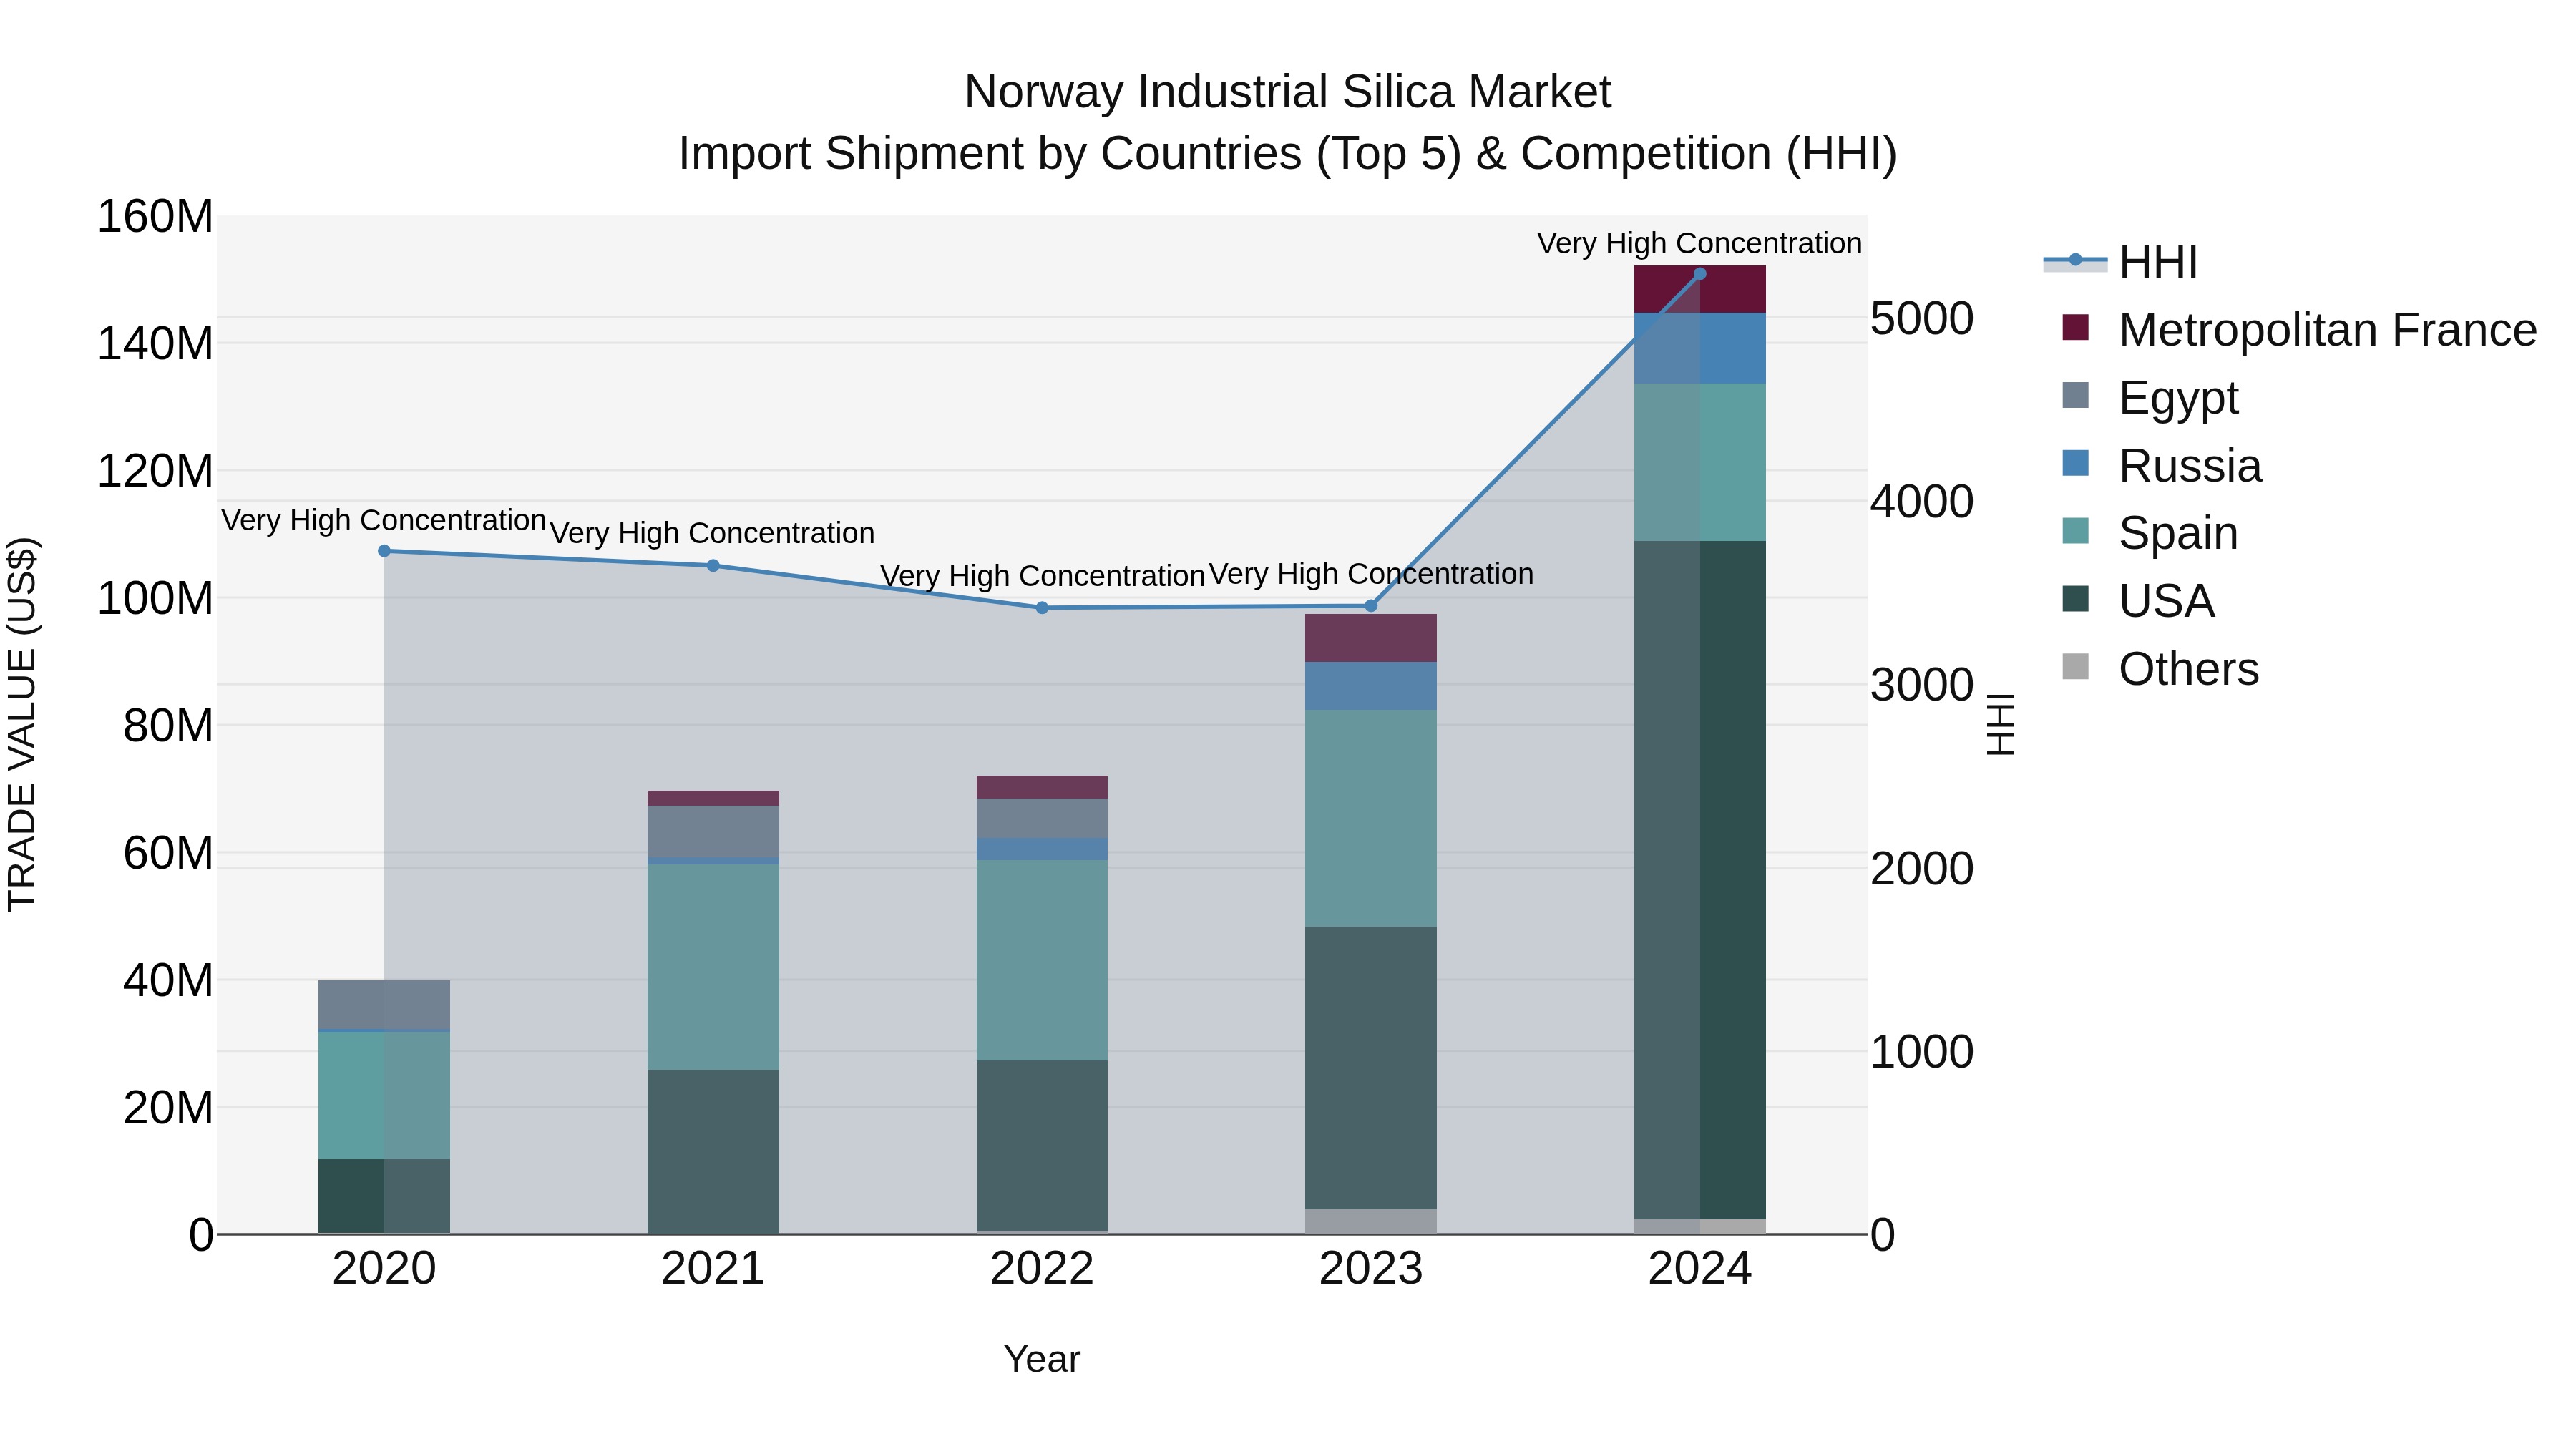Click the Russia blue legend swatch
The image size is (2576, 1449).
2075,464
